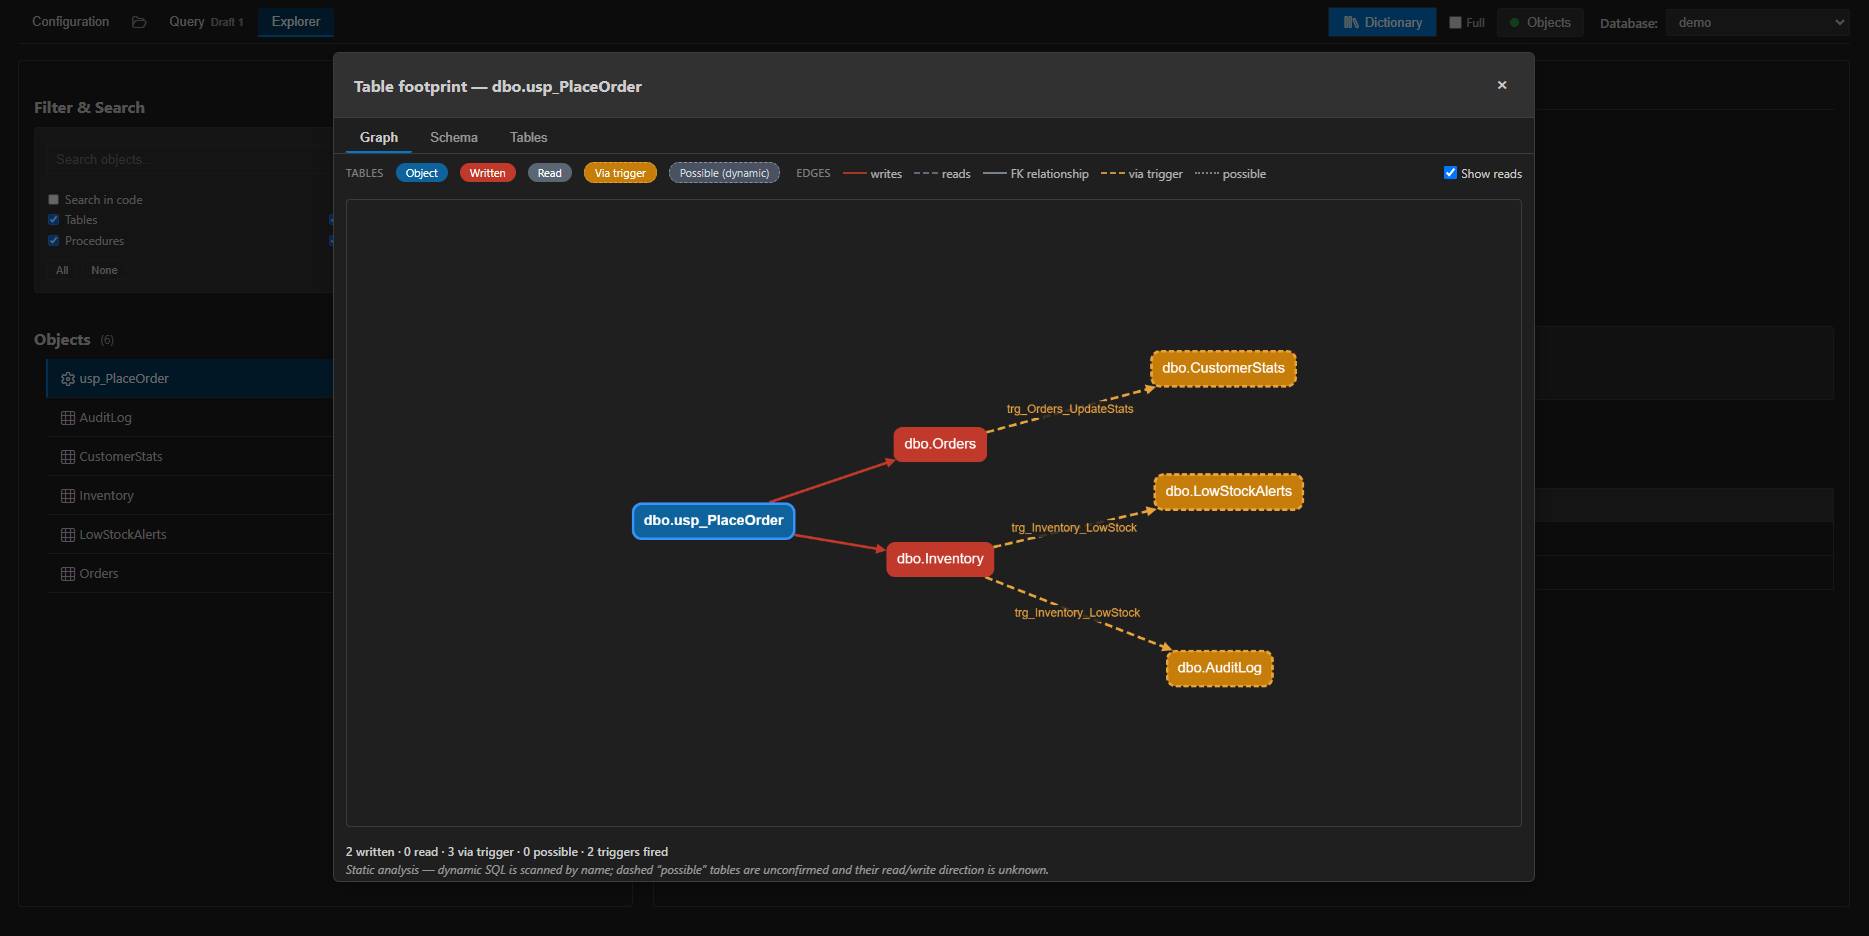The image size is (1869, 936).
Task: Switch to the Tables tab in dialog
Action: tap(528, 137)
